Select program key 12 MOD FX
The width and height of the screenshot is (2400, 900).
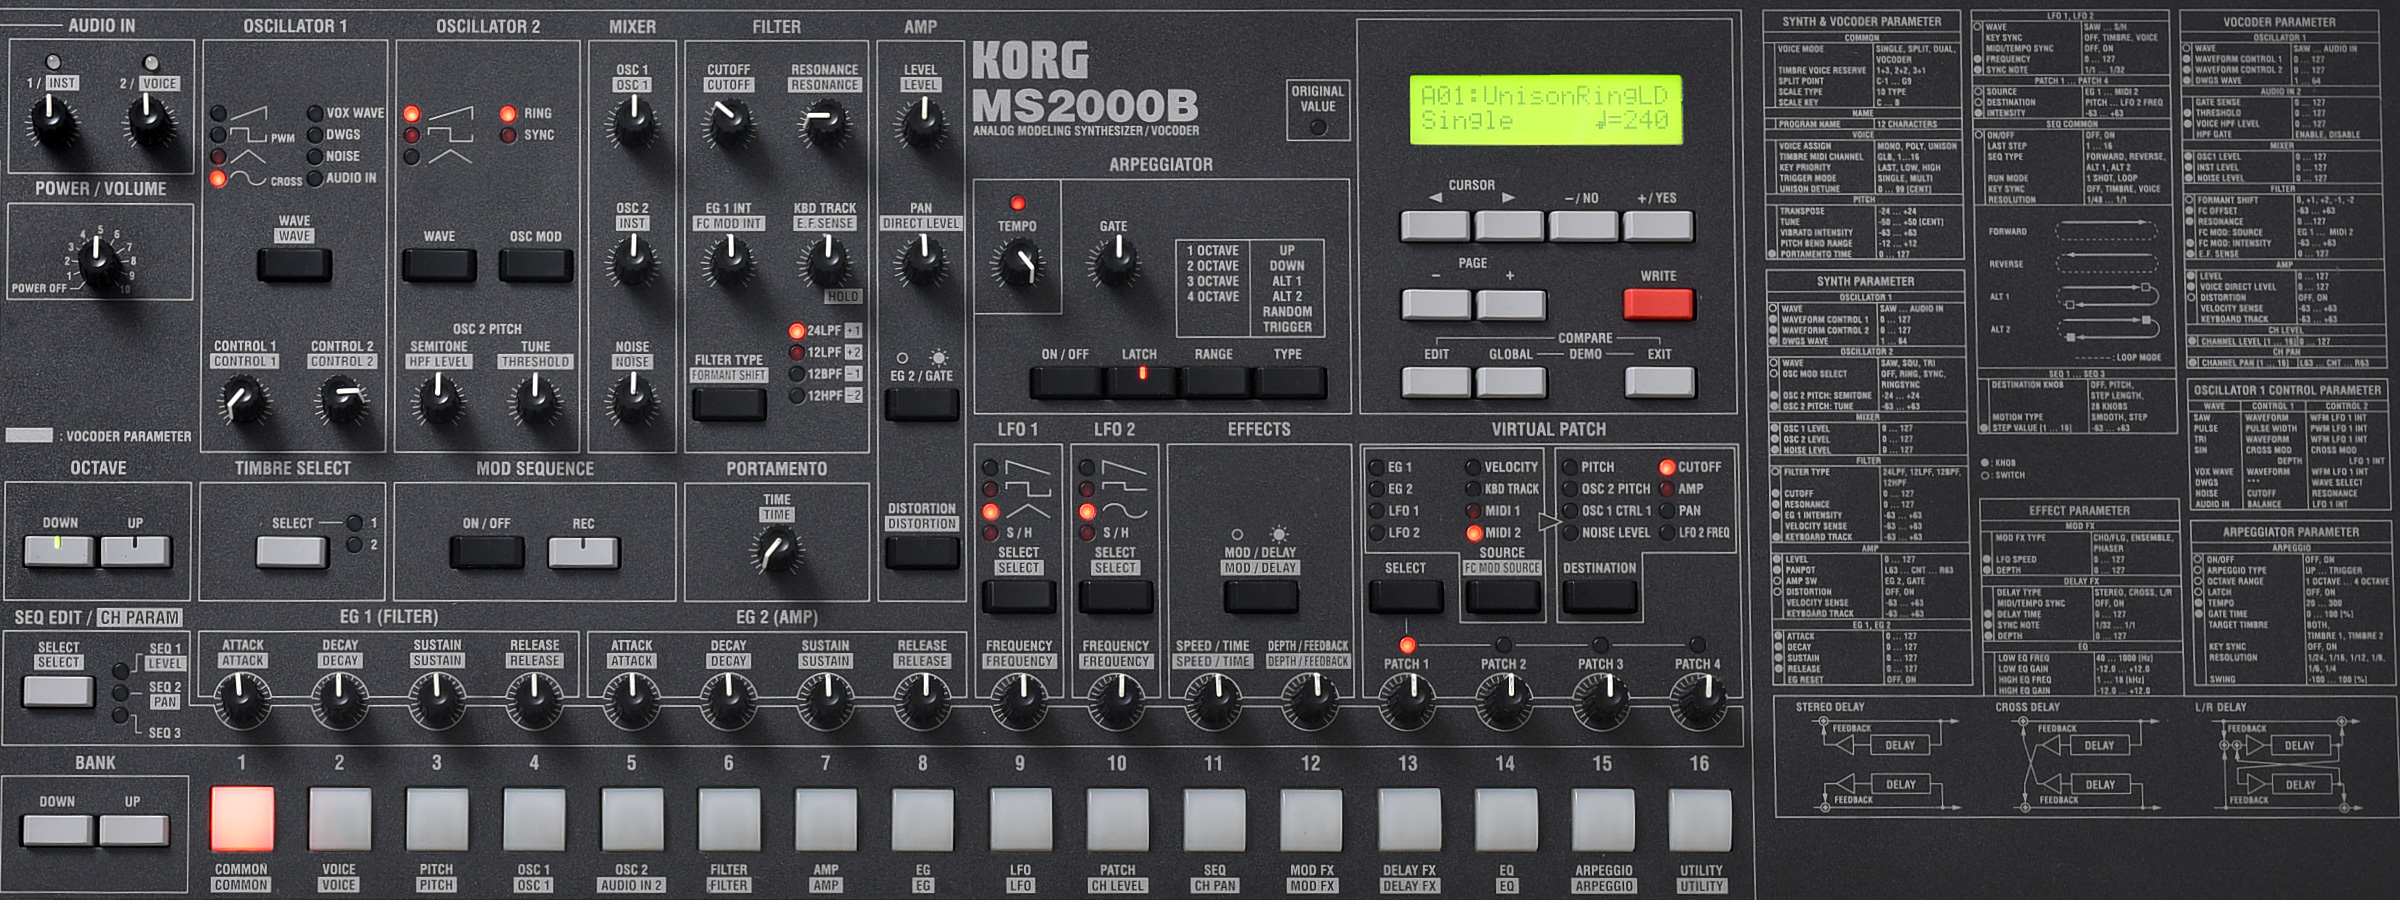coord(1311,819)
